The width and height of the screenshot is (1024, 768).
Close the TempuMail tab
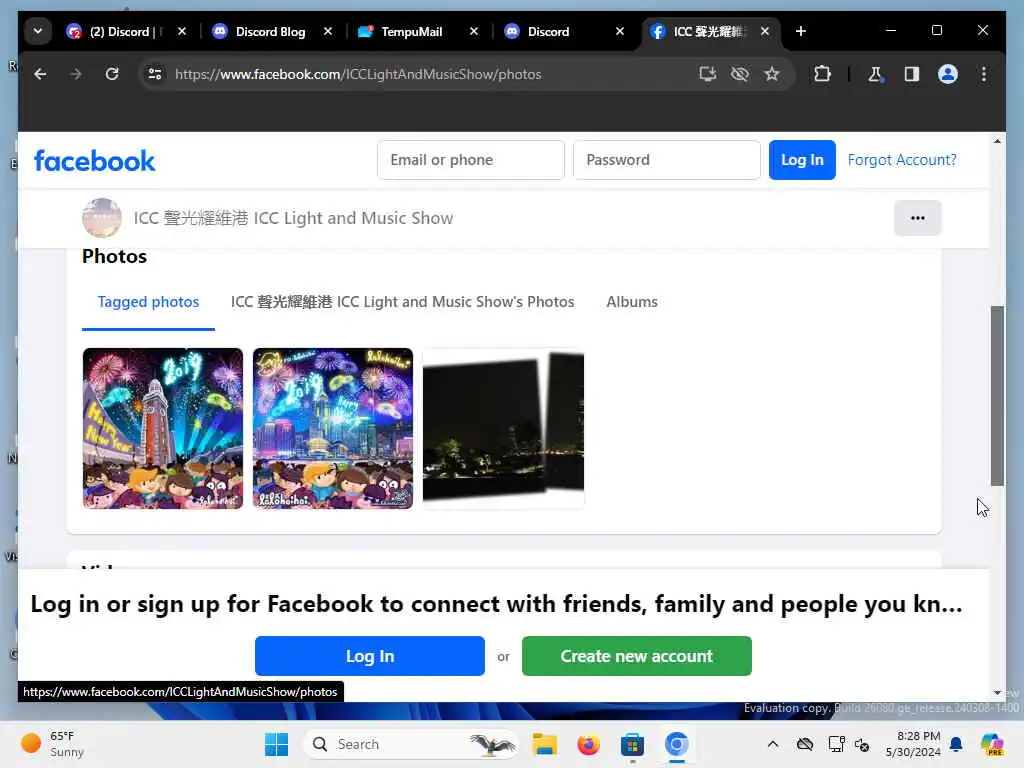(x=474, y=31)
